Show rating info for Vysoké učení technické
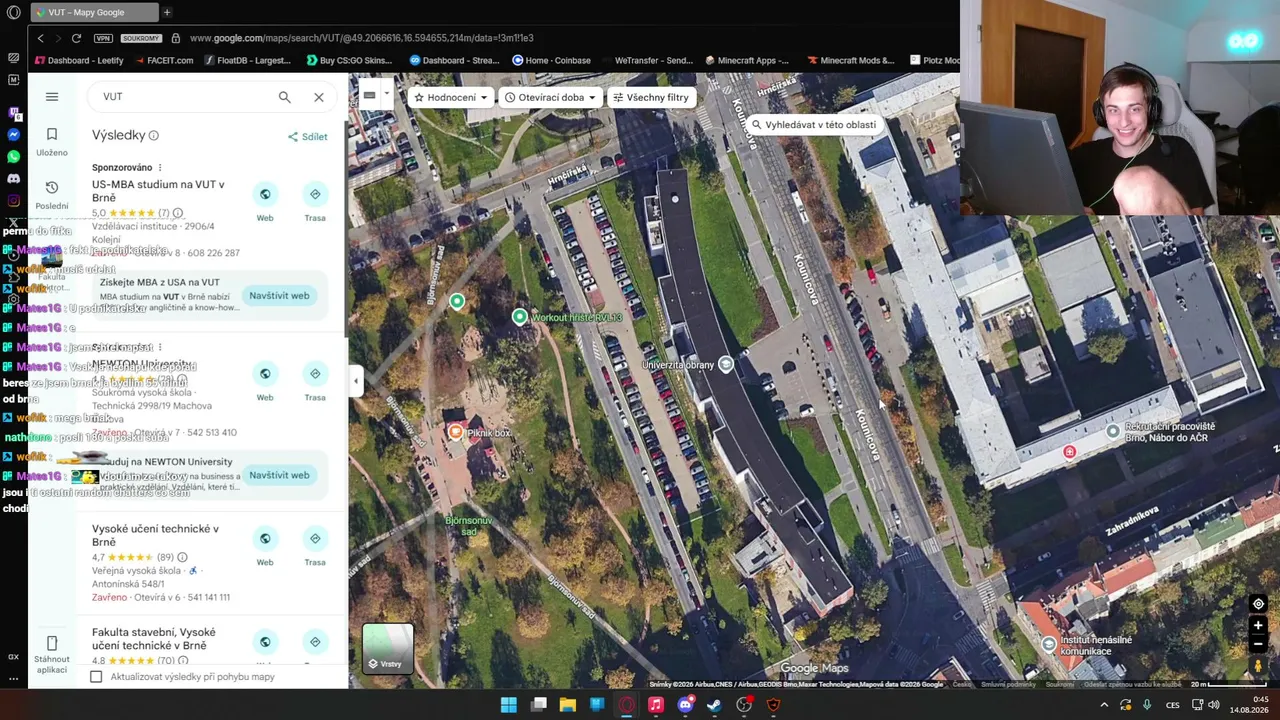The height and width of the screenshot is (720, 1280). [x=182, y=557]
